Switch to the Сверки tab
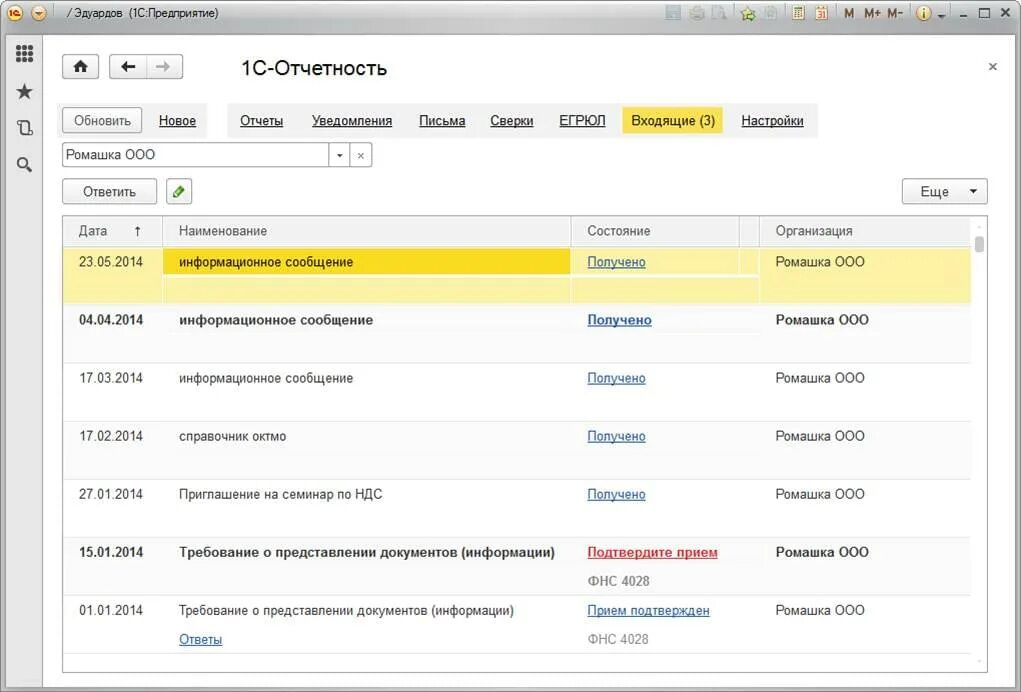The height and width of the screenshot is (692, 1021). point(511,120)
